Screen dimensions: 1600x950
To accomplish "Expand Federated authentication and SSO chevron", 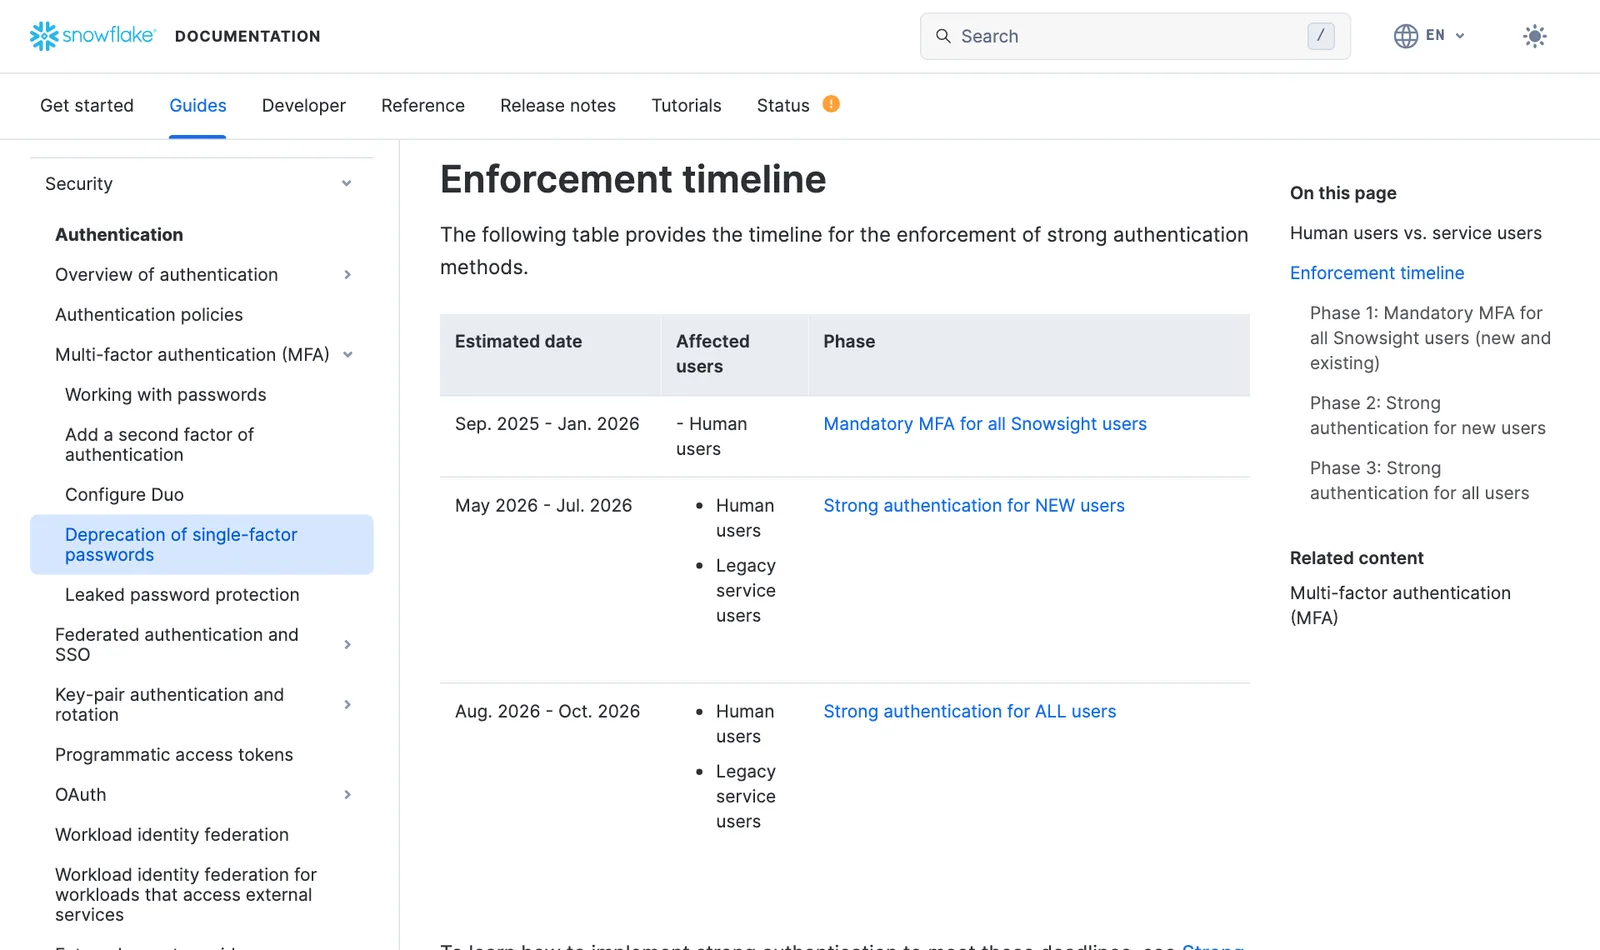I will click(x=348, y=645).
